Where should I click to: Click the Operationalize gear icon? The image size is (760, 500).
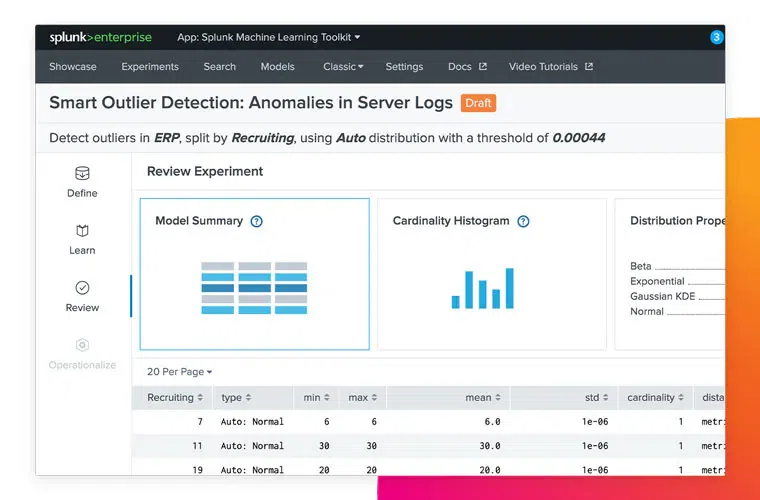click(82, 345)
